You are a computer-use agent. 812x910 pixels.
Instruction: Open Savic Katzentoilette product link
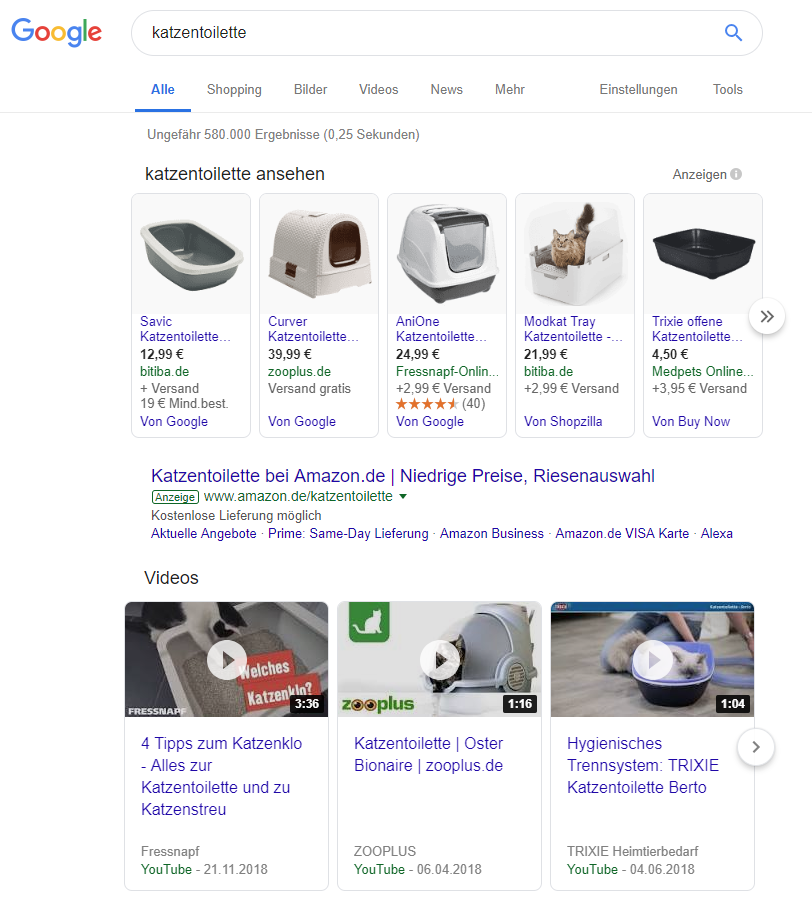185,329
